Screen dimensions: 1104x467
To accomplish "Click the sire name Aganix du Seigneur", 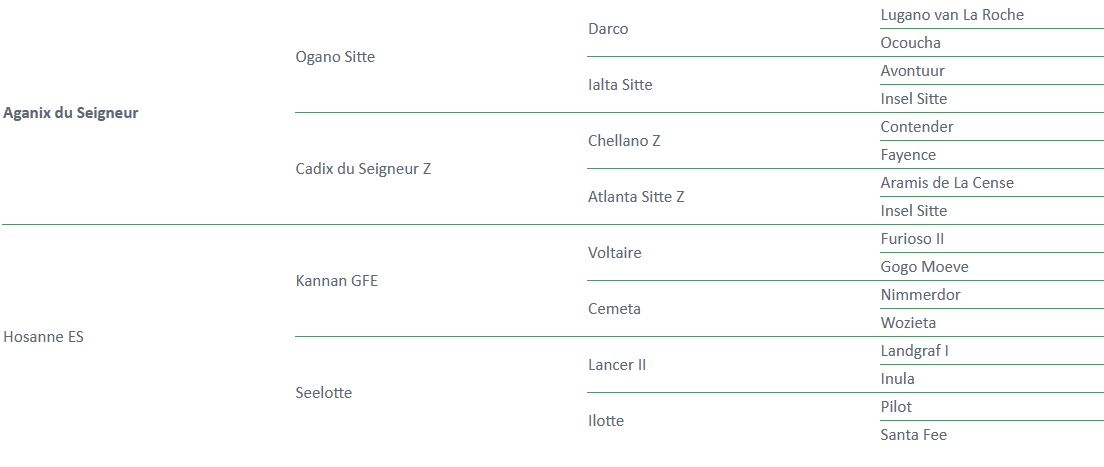I will pos(70,113).
